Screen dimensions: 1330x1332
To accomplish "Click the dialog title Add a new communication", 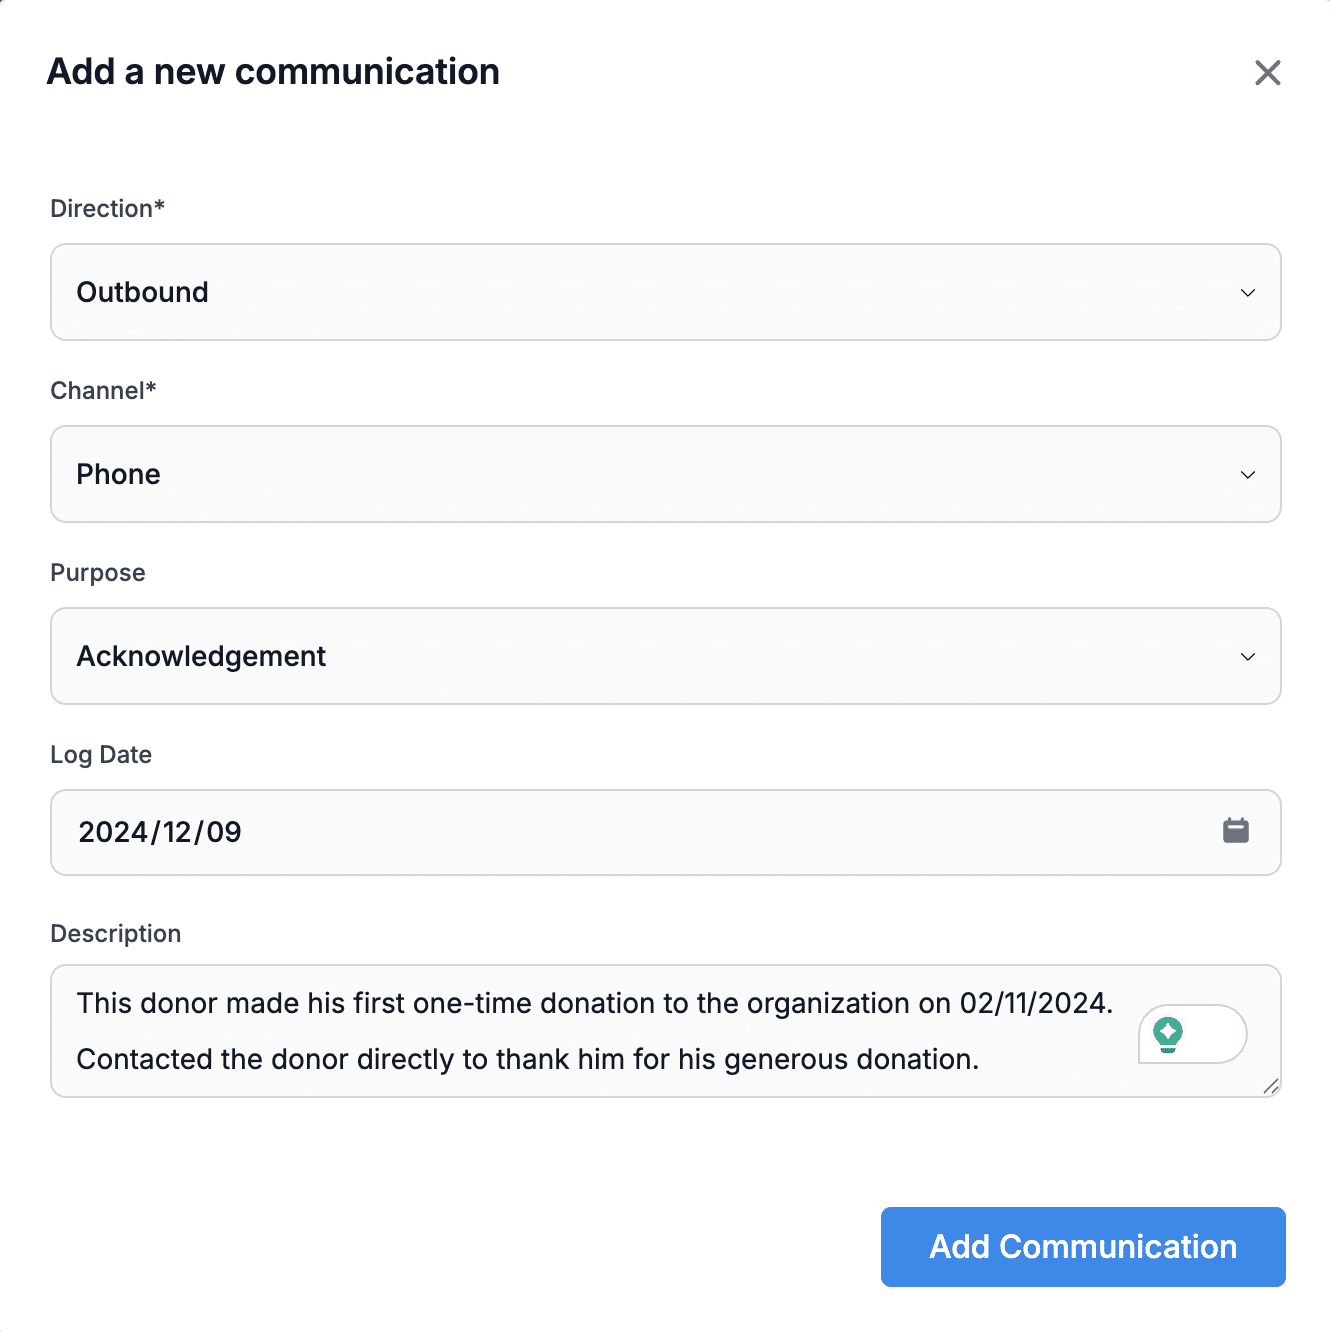I will (273, 72).
